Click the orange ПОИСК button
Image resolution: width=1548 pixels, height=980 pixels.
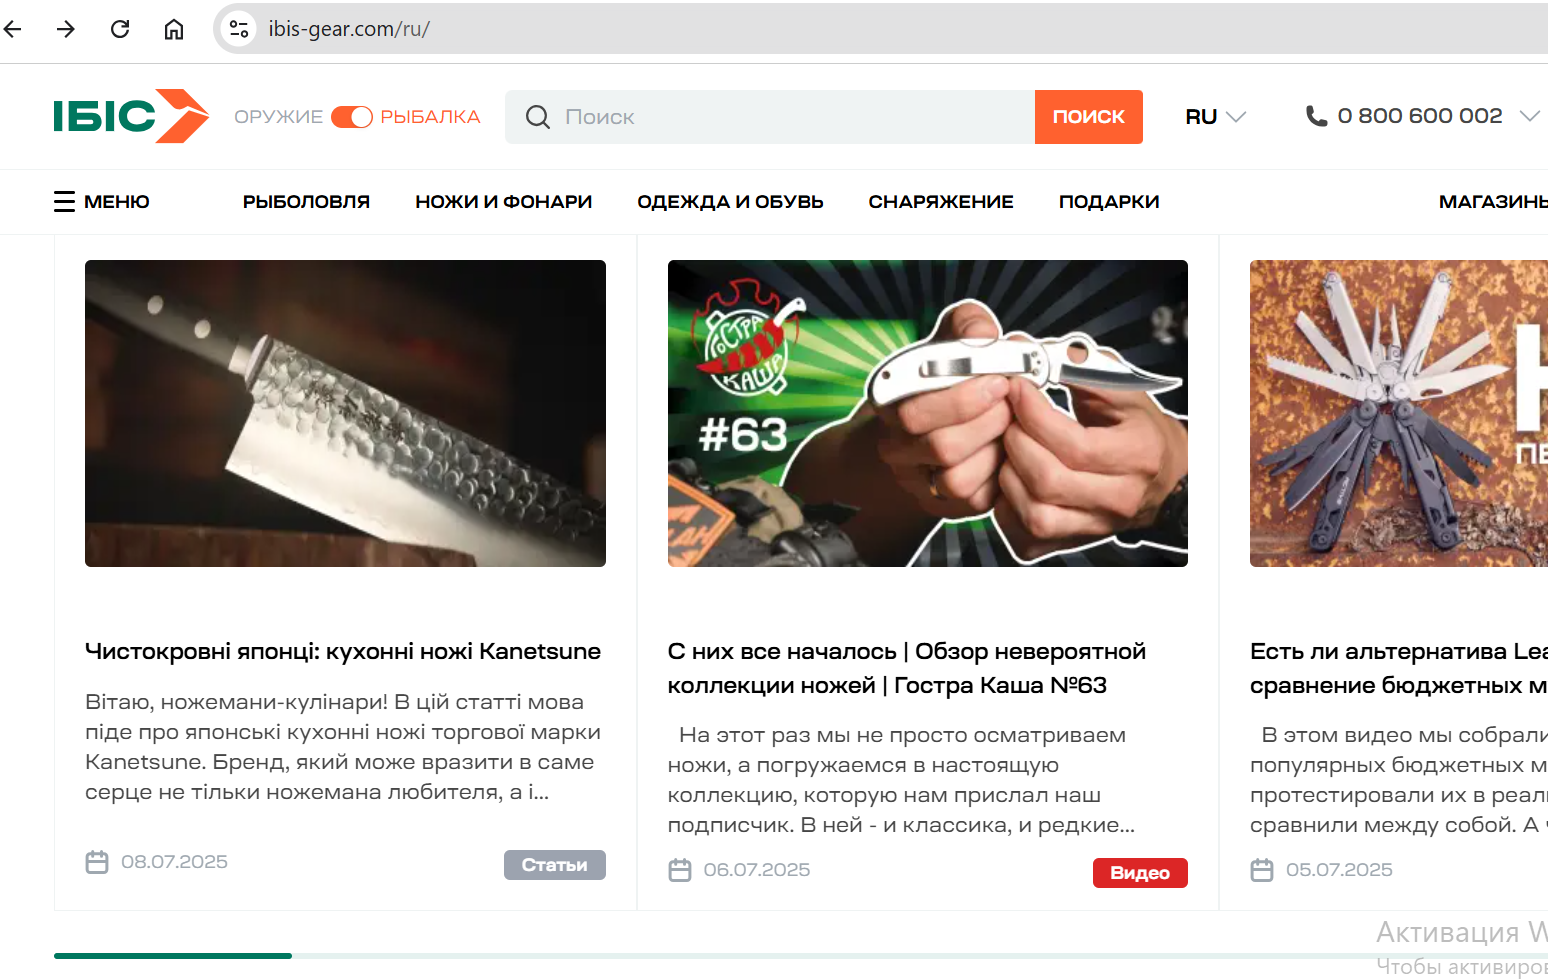[x=1089, y=117]
